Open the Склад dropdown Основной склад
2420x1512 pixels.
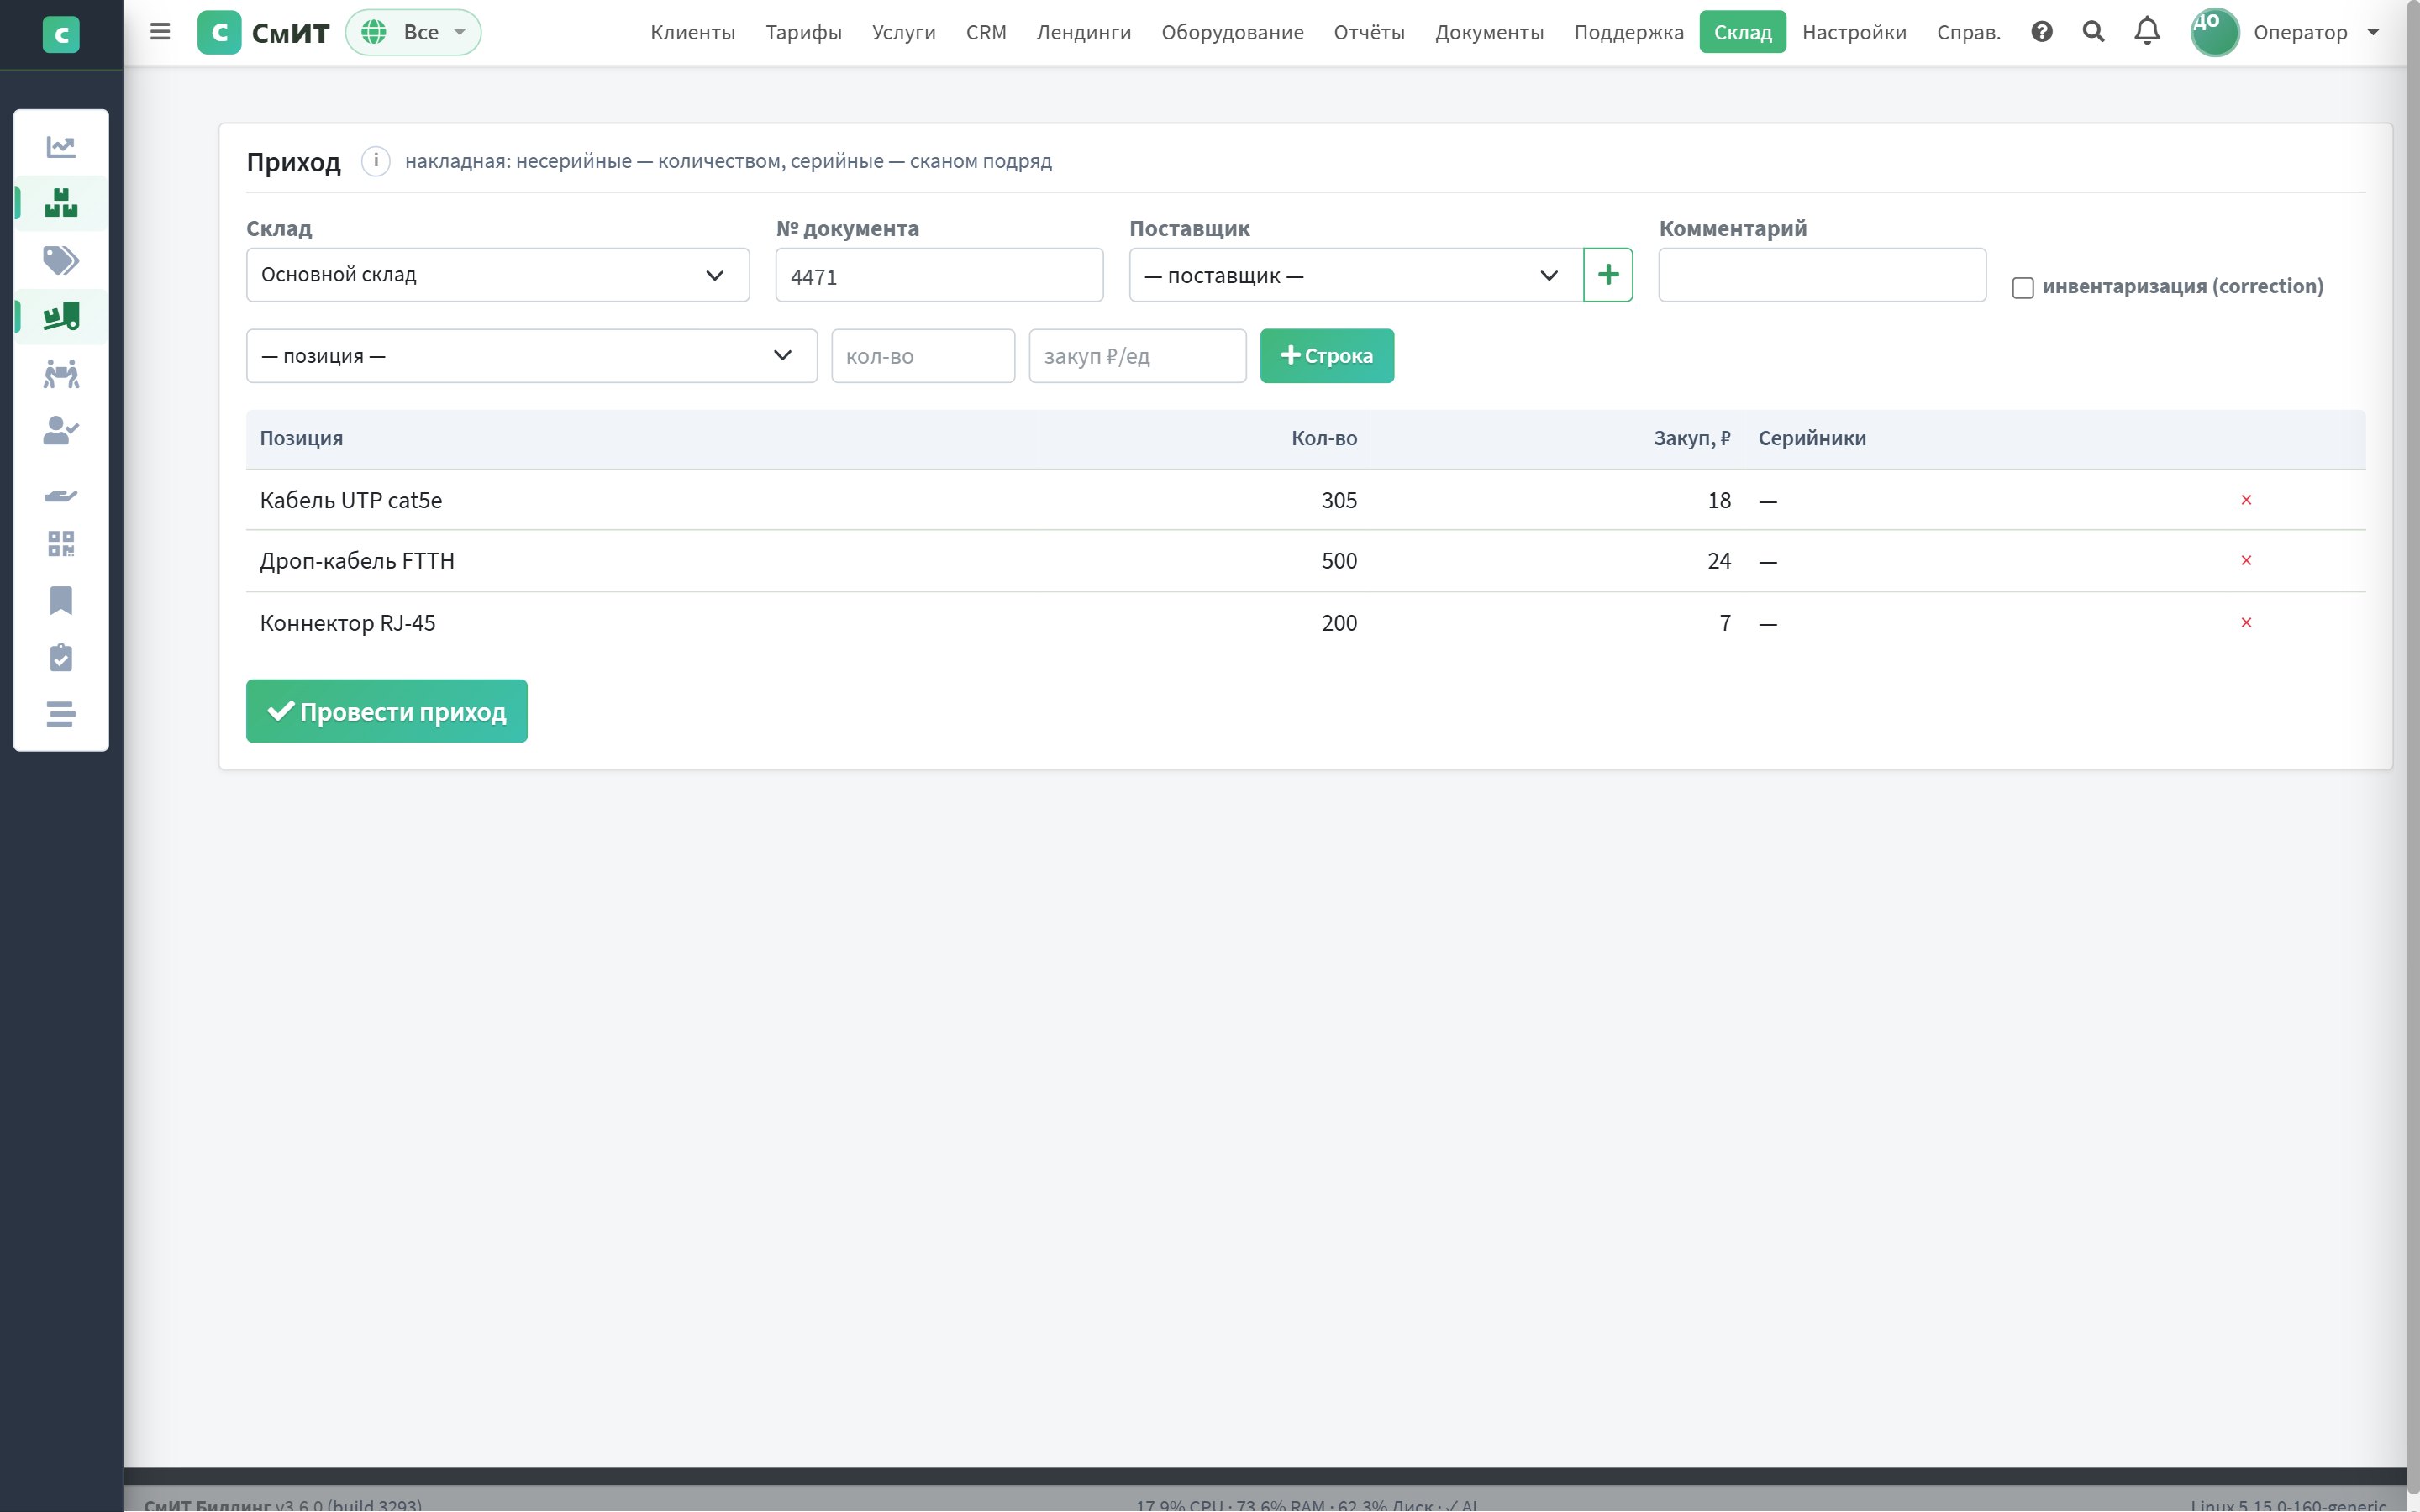(x=498, y=275)
